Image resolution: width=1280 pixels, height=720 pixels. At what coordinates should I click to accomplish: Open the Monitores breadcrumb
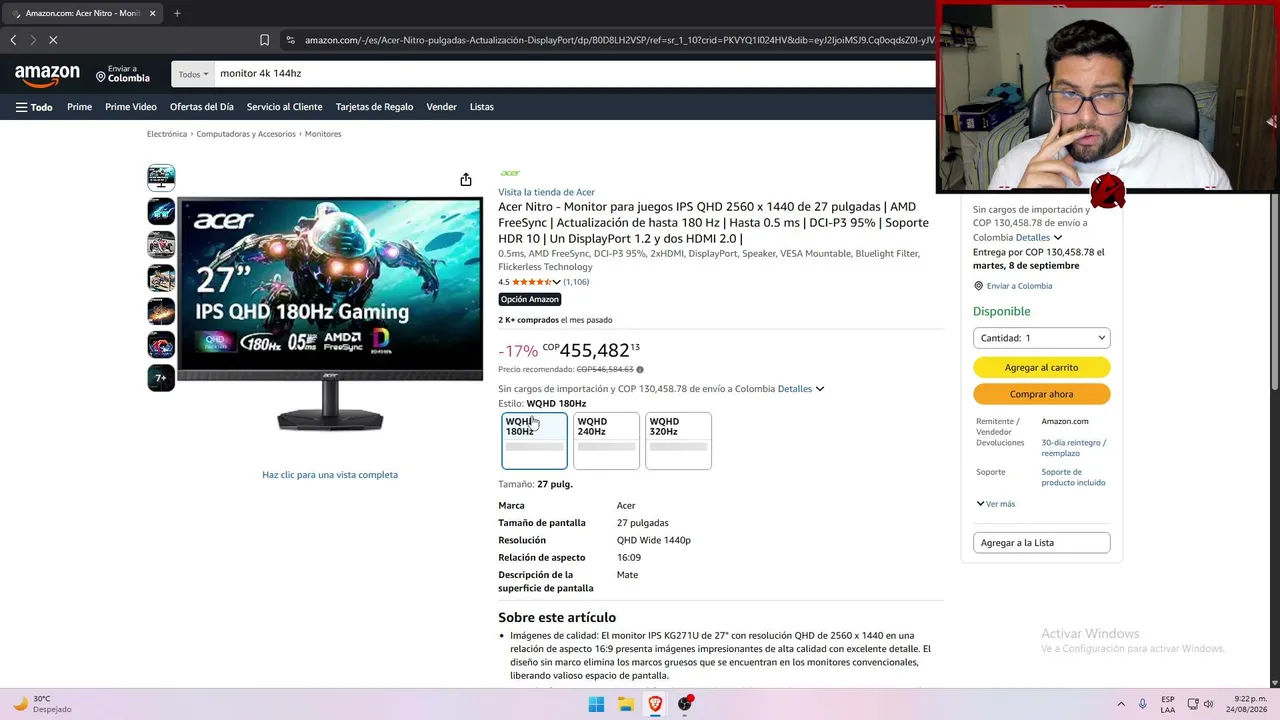323,134
